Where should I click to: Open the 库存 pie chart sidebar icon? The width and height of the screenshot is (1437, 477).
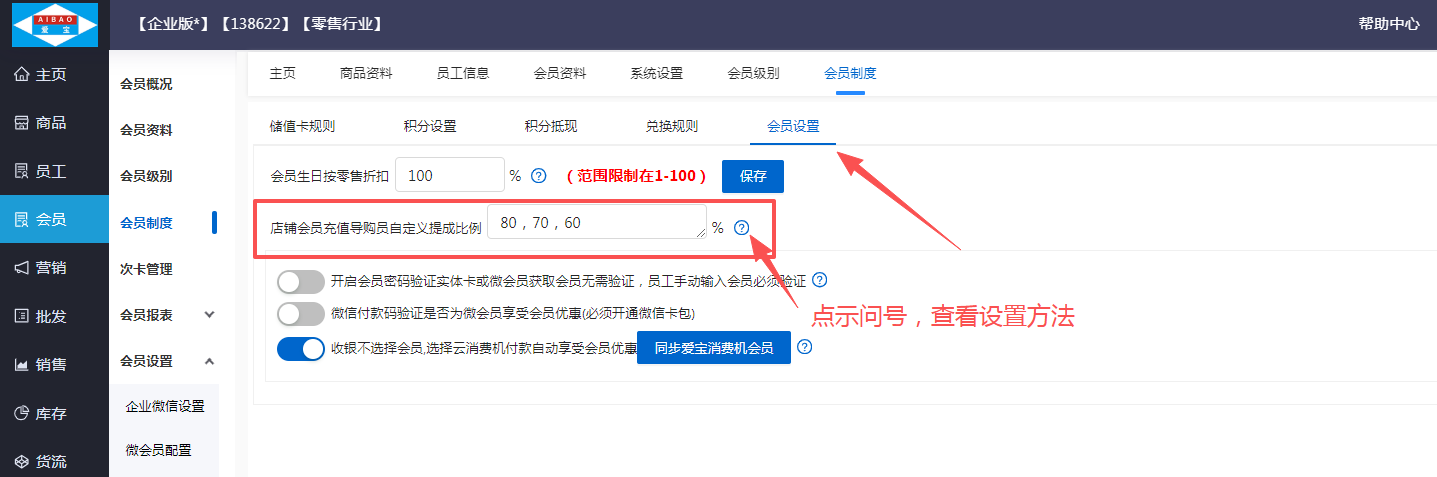pyautogui.click(x=21, y=413)
